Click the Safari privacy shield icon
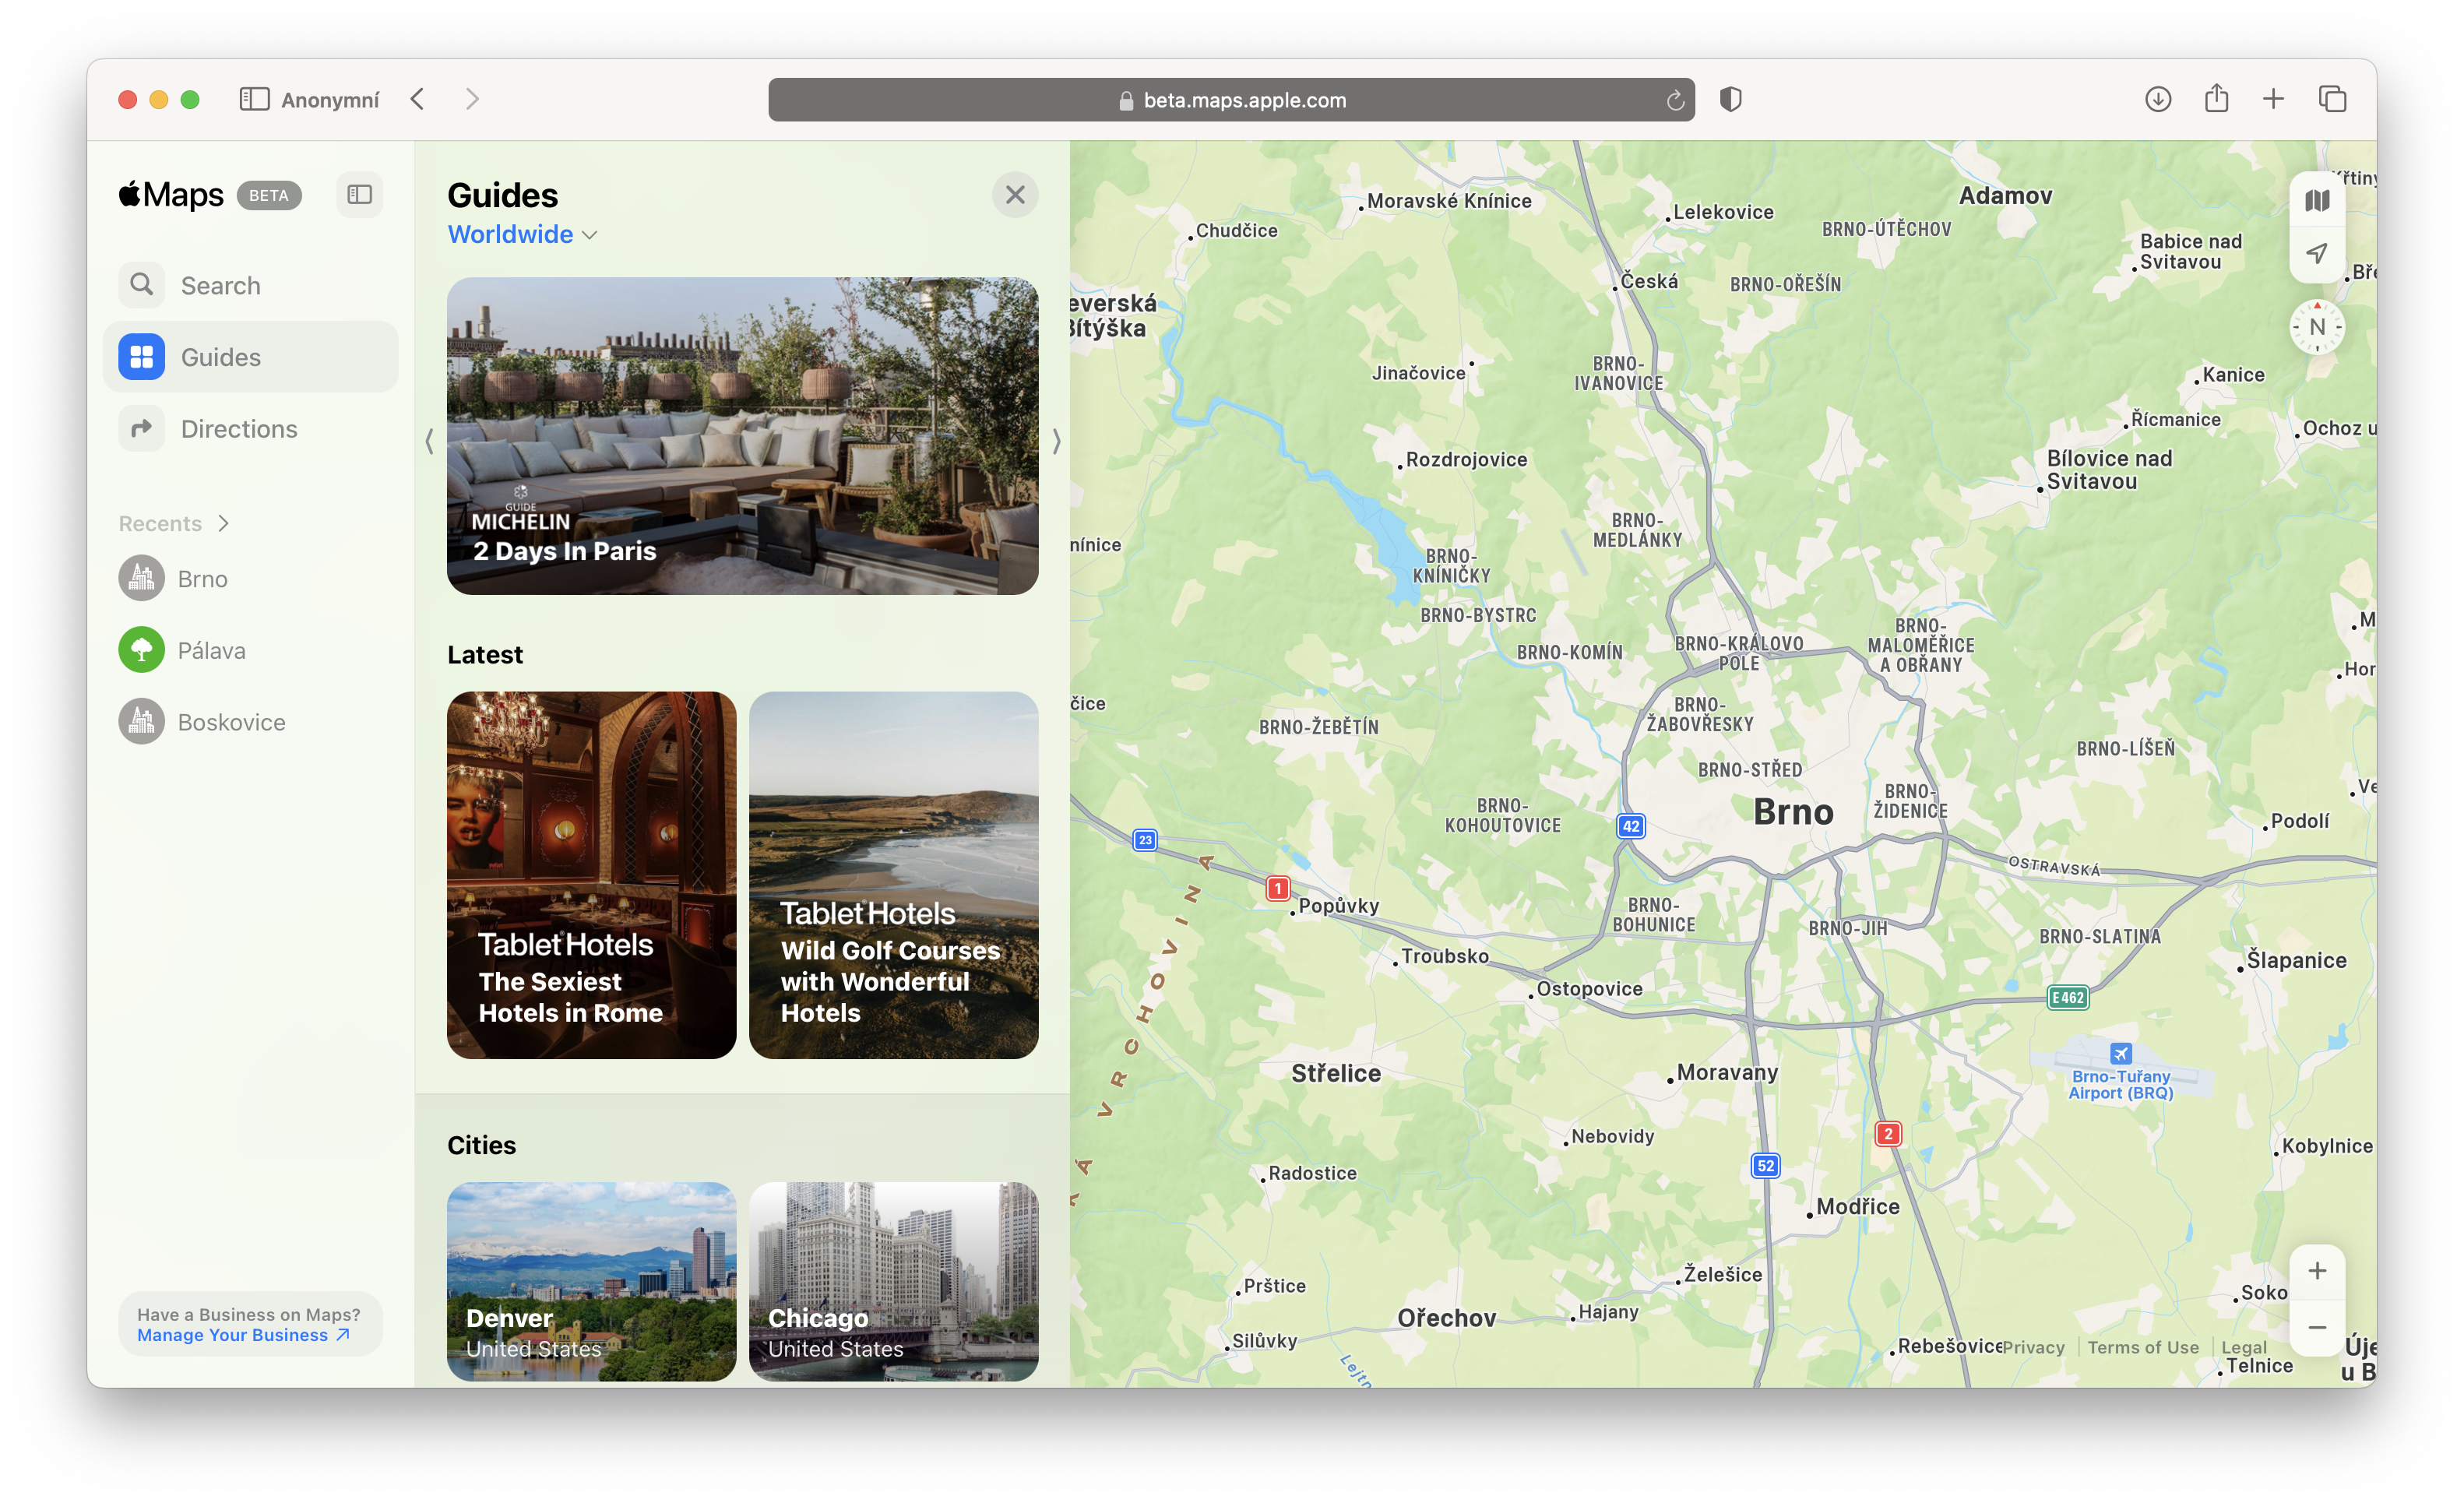The height and width of the screenshot is (1503, 2464). point(1730,99)
